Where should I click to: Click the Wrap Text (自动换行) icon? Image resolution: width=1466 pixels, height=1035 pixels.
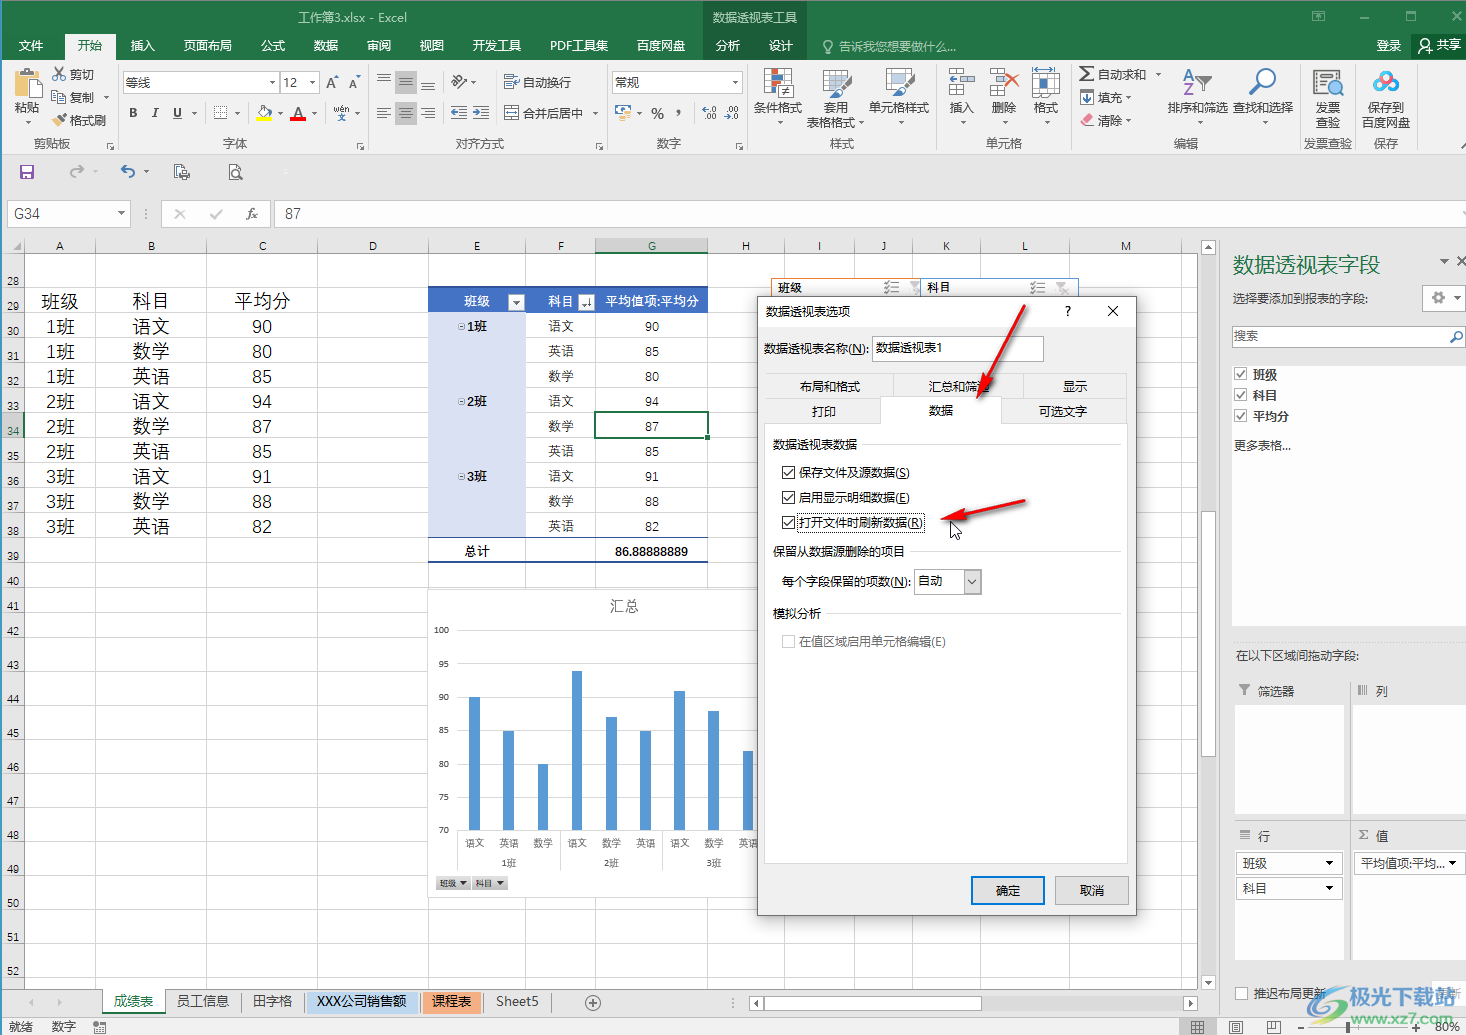512,82
